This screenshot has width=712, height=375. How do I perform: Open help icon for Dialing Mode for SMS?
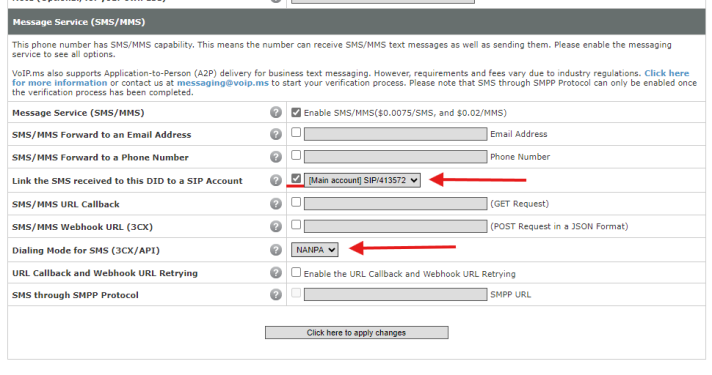click(x=276, y=250)
